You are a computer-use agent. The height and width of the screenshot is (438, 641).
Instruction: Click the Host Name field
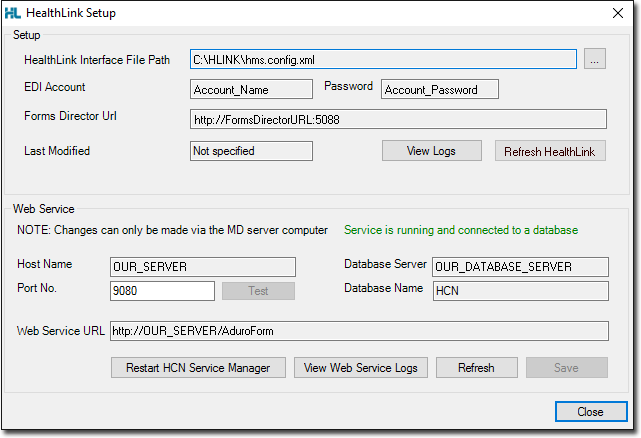203,267
